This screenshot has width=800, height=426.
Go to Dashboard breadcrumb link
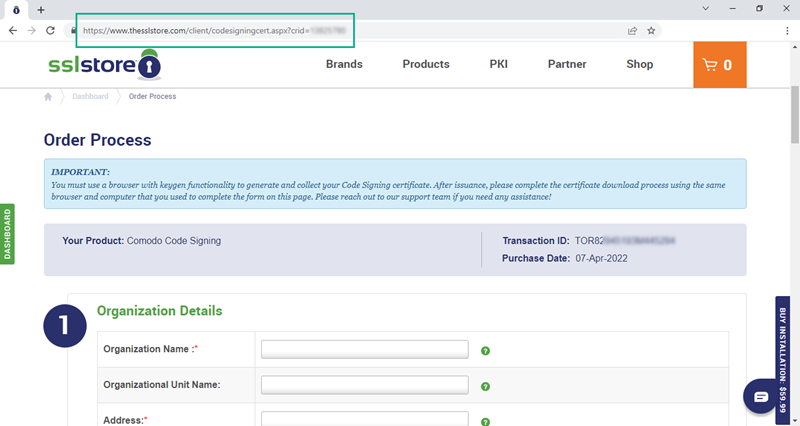(90, 96)
